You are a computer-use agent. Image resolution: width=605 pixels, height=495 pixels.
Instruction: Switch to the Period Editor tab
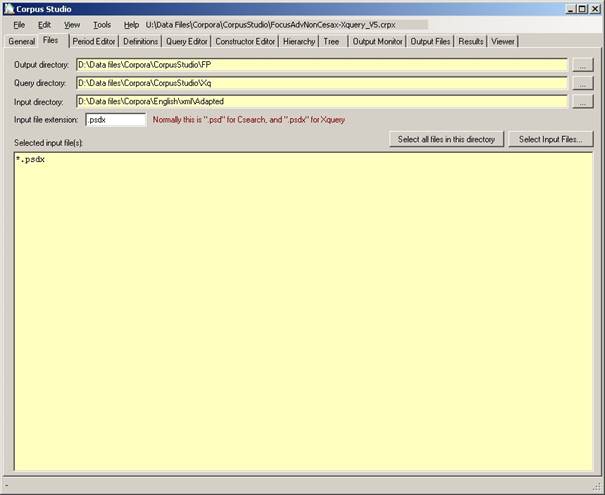pos(94,42)
